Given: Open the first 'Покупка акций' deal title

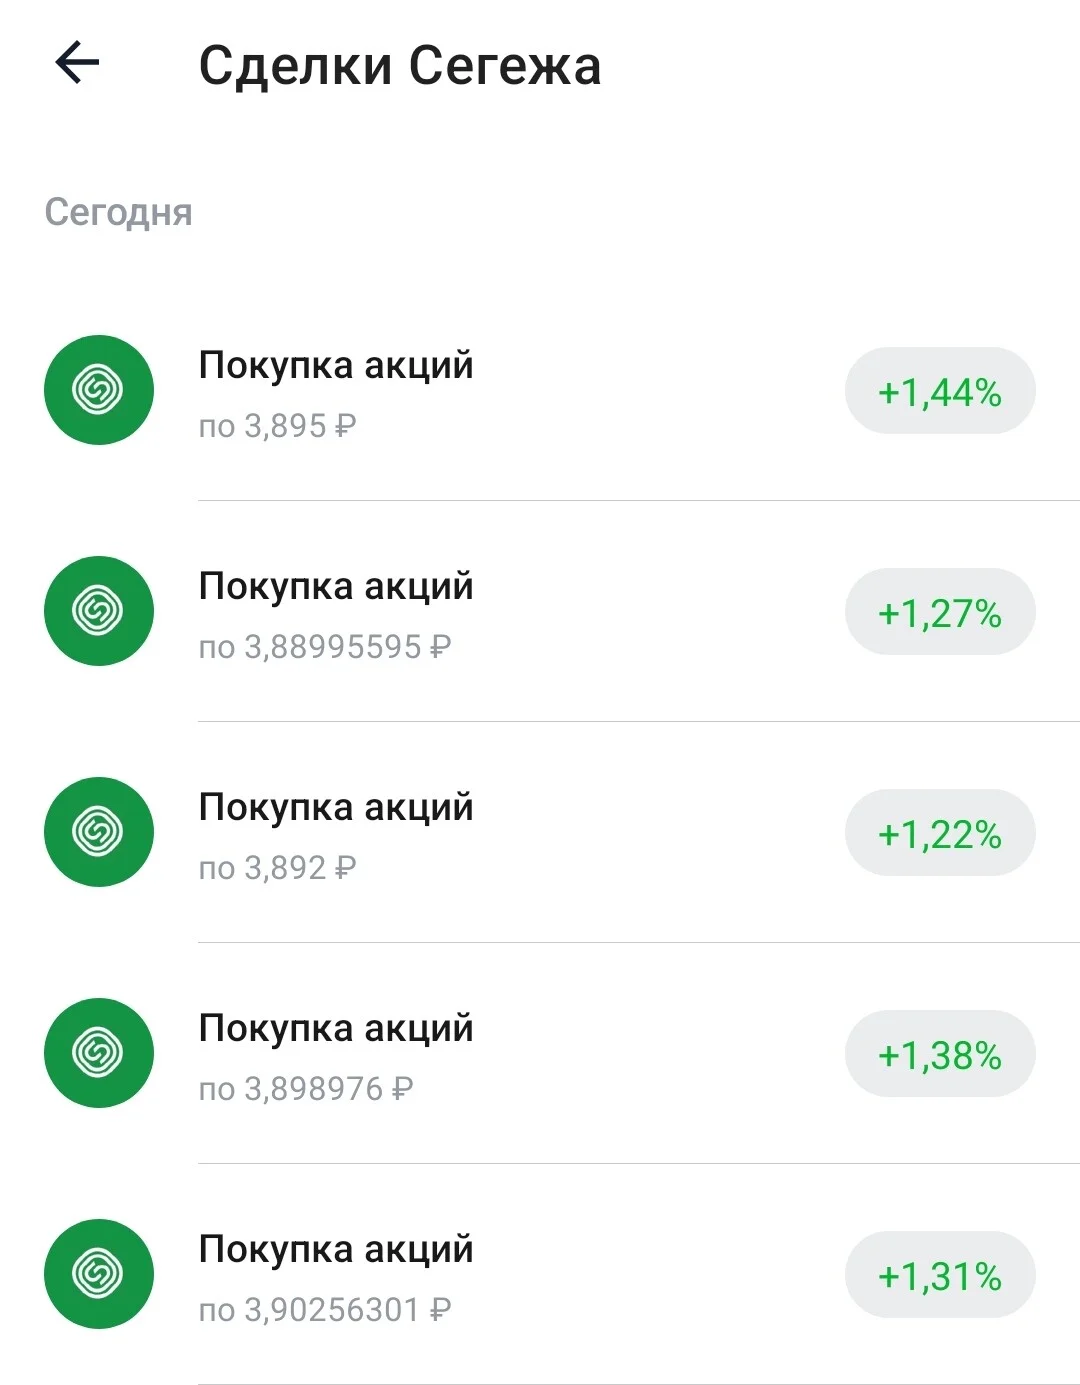Looking at the screenshot, I should coord(336,366).
